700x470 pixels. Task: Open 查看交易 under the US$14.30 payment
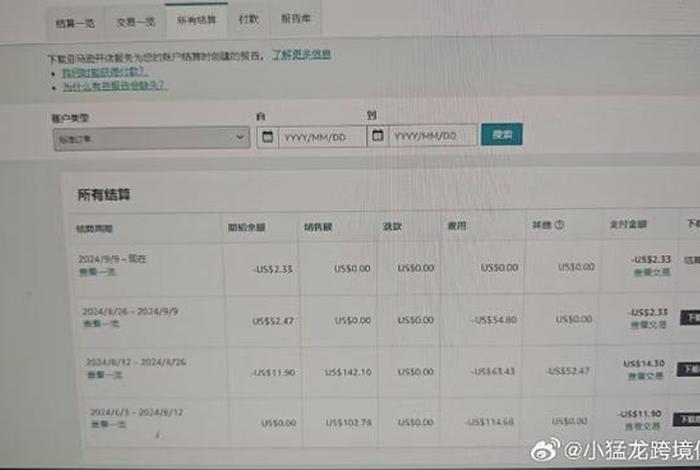click(x=646, y=377)
